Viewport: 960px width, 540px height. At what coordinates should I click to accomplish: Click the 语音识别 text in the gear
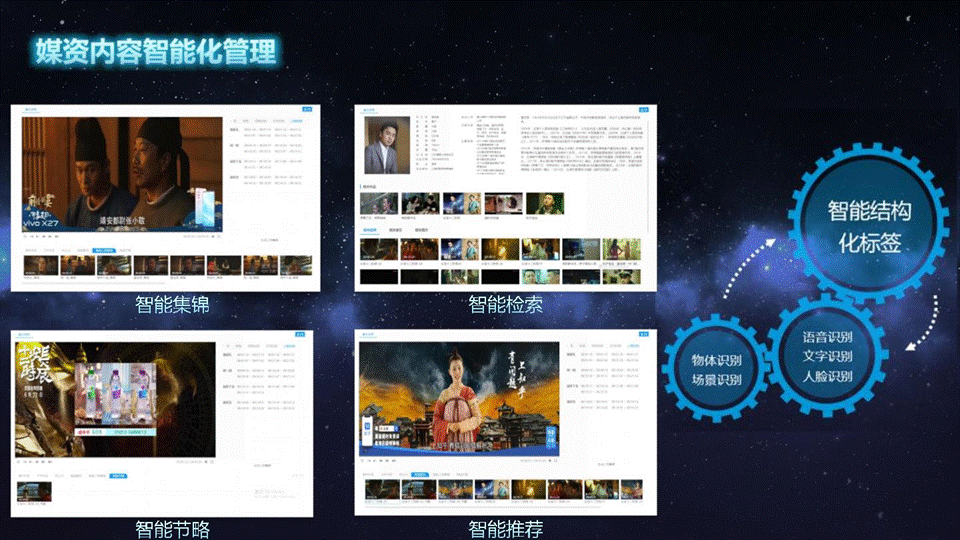pos(827,337)
